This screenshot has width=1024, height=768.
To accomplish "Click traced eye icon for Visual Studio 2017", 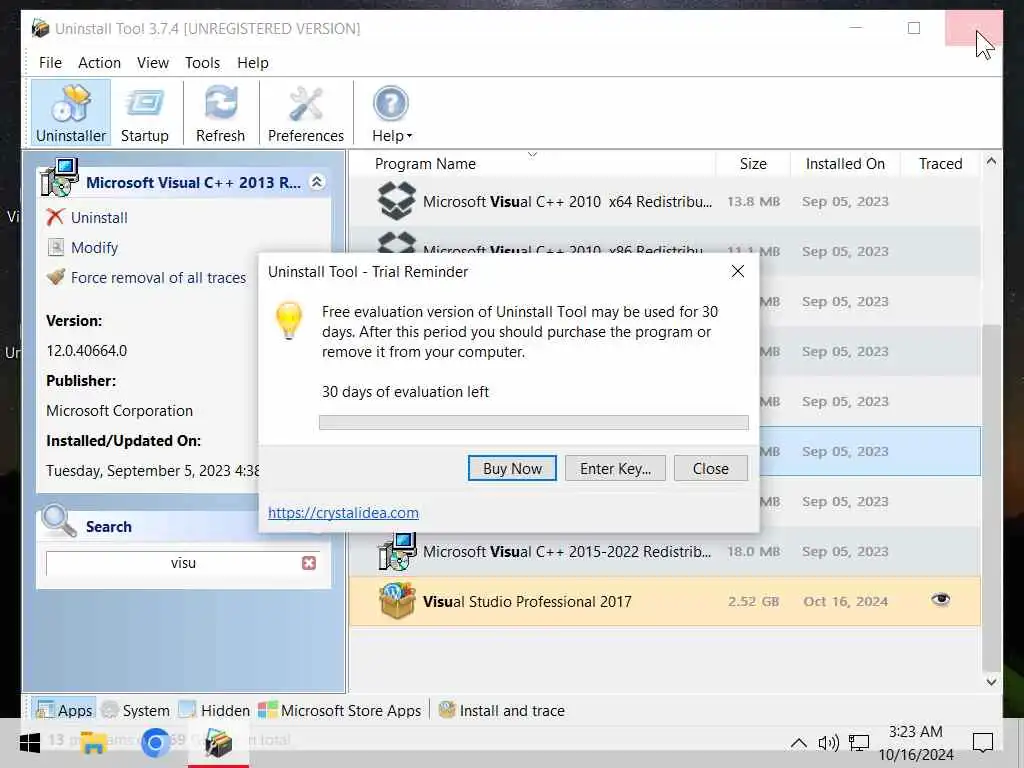I will (940, 600).
